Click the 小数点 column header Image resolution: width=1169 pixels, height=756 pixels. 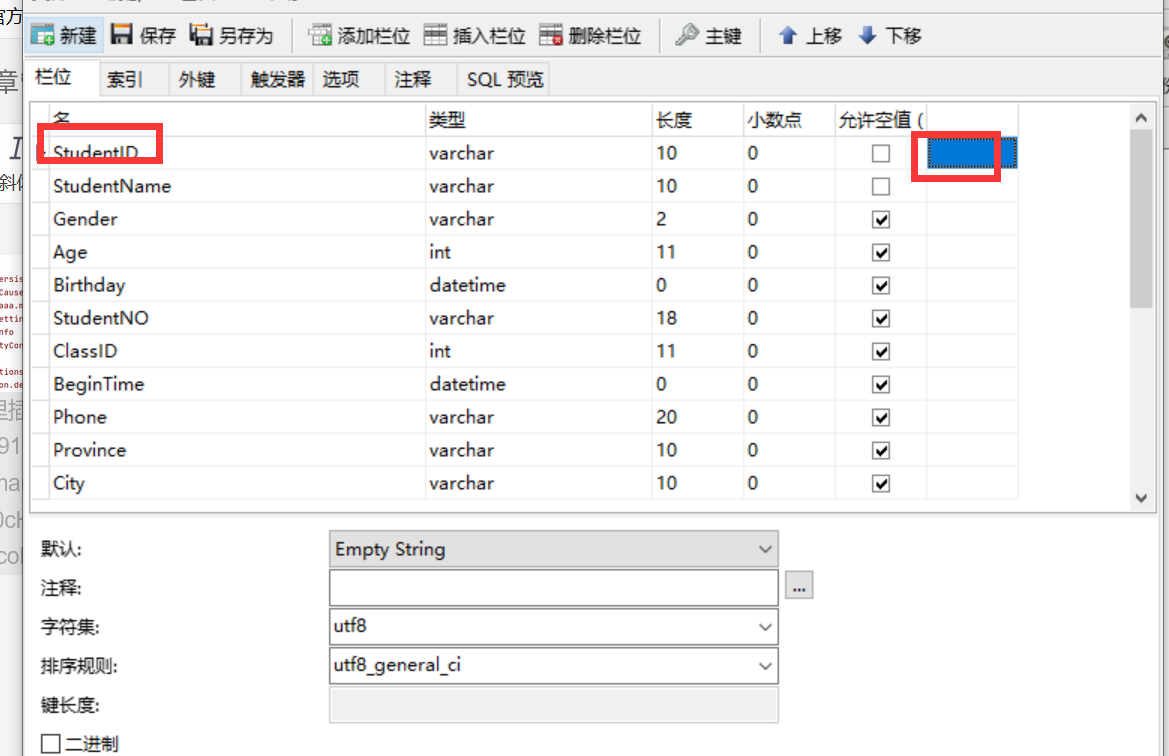pyautogui.click(x=790, y=119)
